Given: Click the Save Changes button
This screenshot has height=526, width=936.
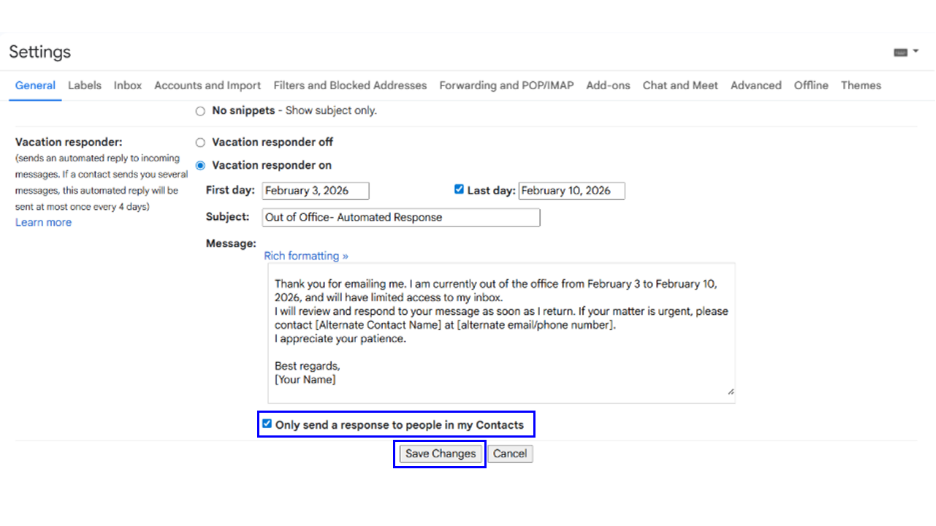Looking at the screenshot, I should (x=440, y=454).
